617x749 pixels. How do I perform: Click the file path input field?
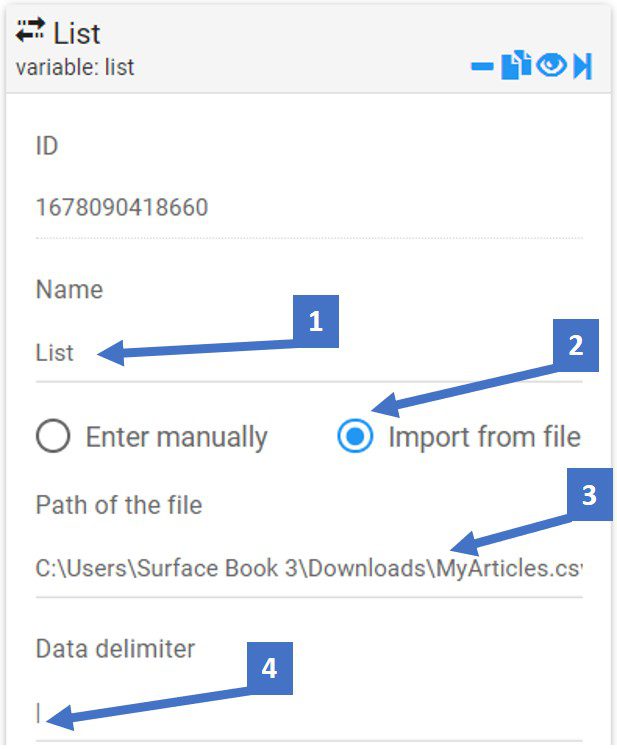point(309,568)
